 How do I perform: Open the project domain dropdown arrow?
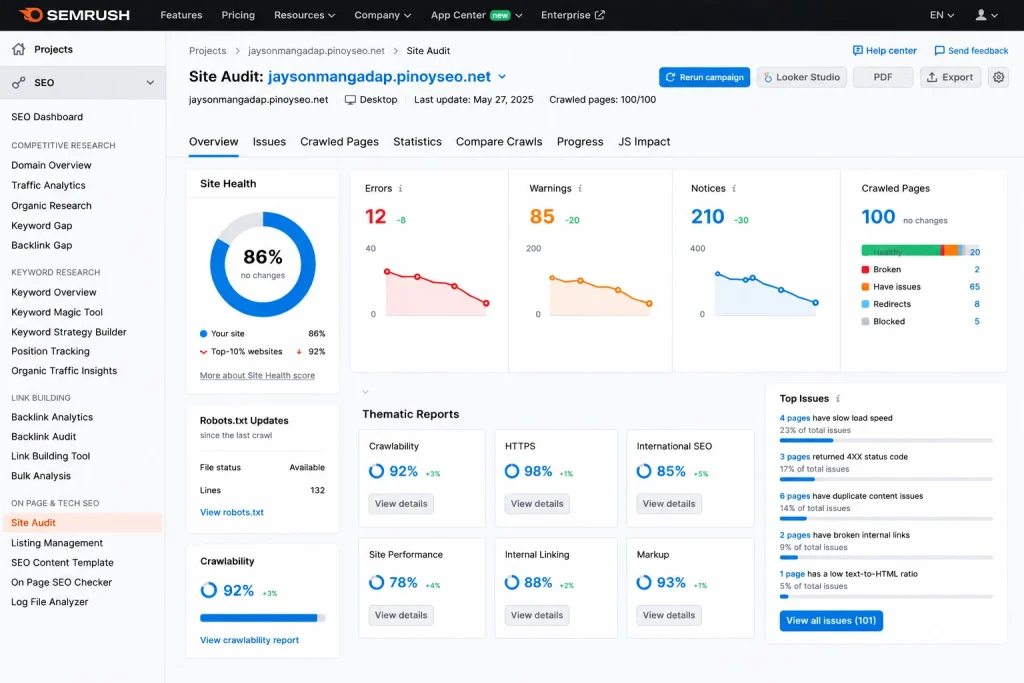(502, 76)
